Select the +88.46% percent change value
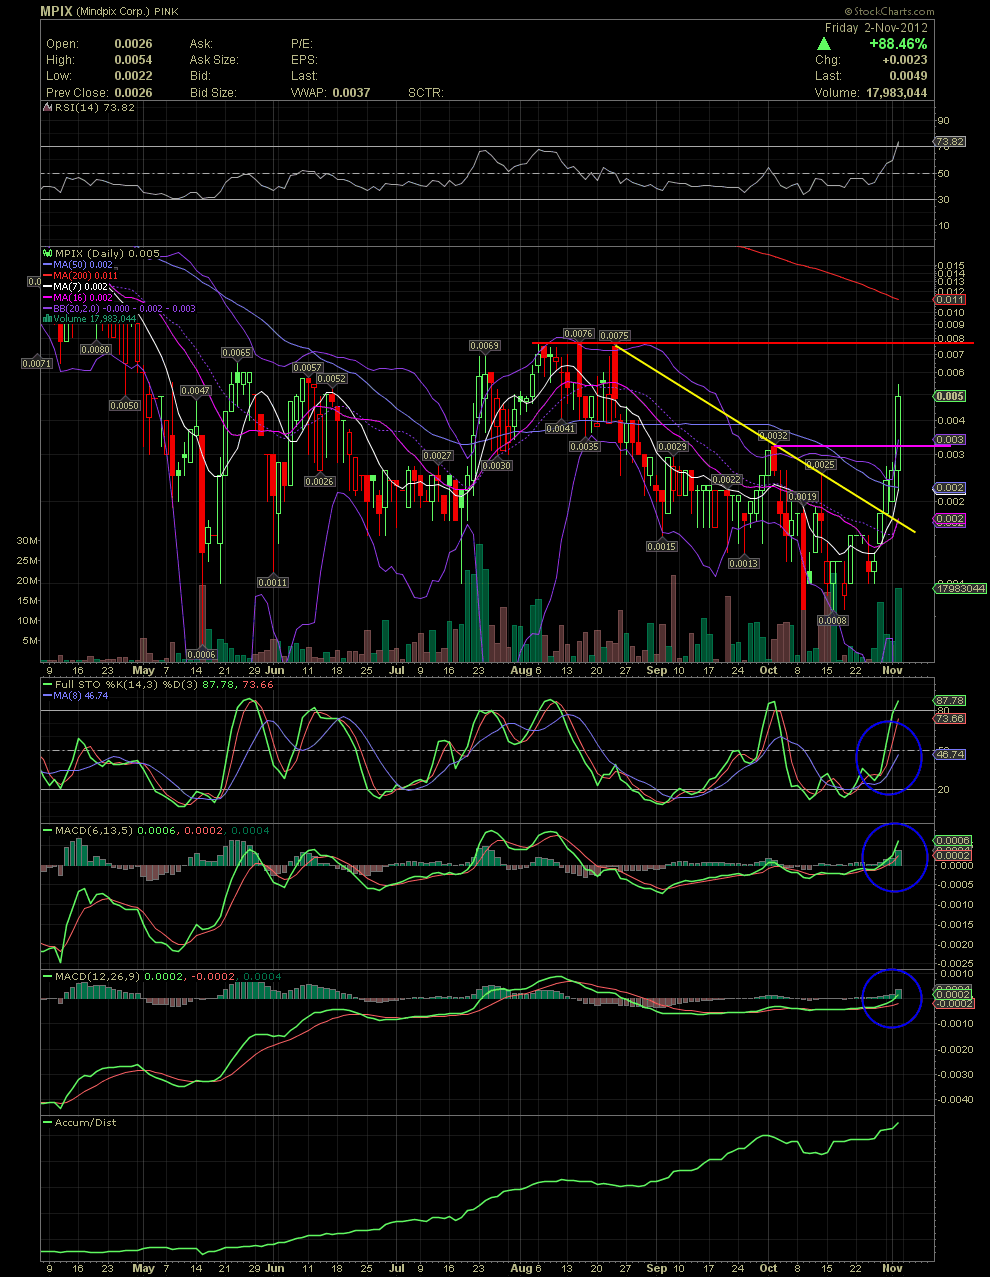This screenshot has height=1277, width=990. (898, 44)
